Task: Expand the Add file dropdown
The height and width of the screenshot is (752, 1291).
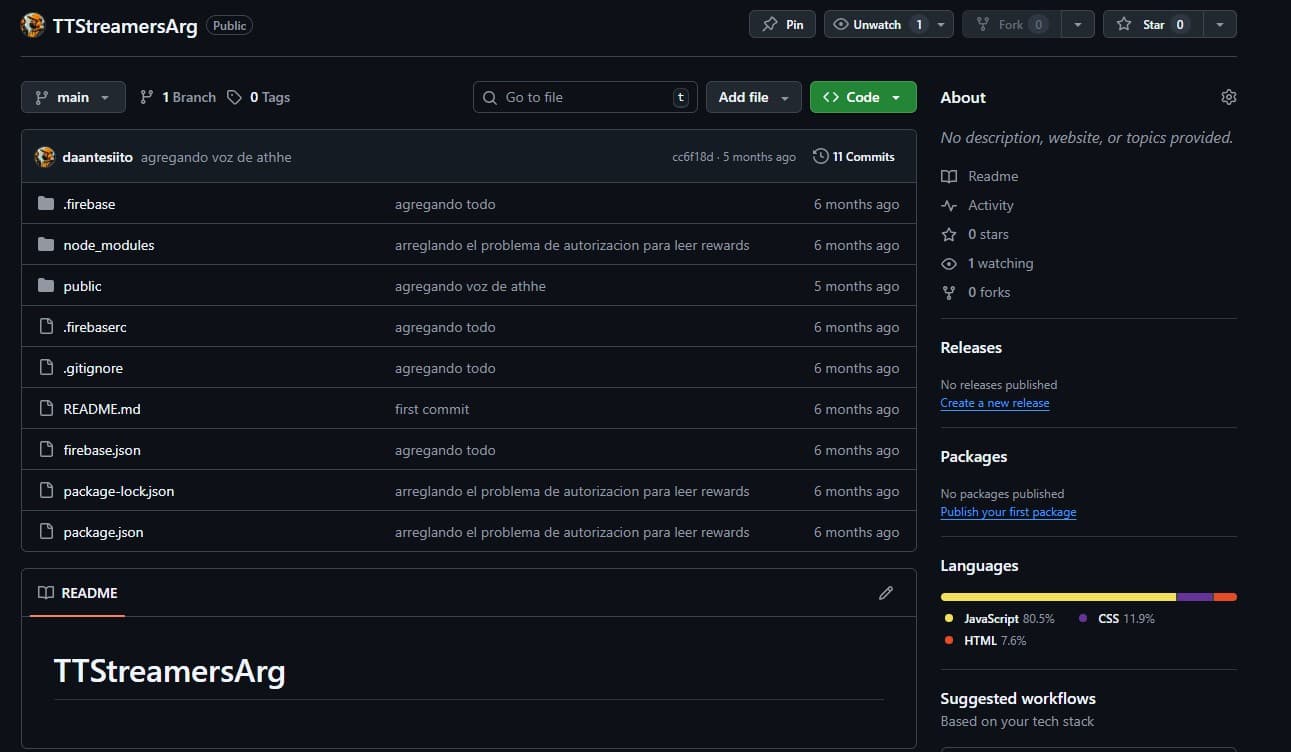Action: tap(753, 97)
